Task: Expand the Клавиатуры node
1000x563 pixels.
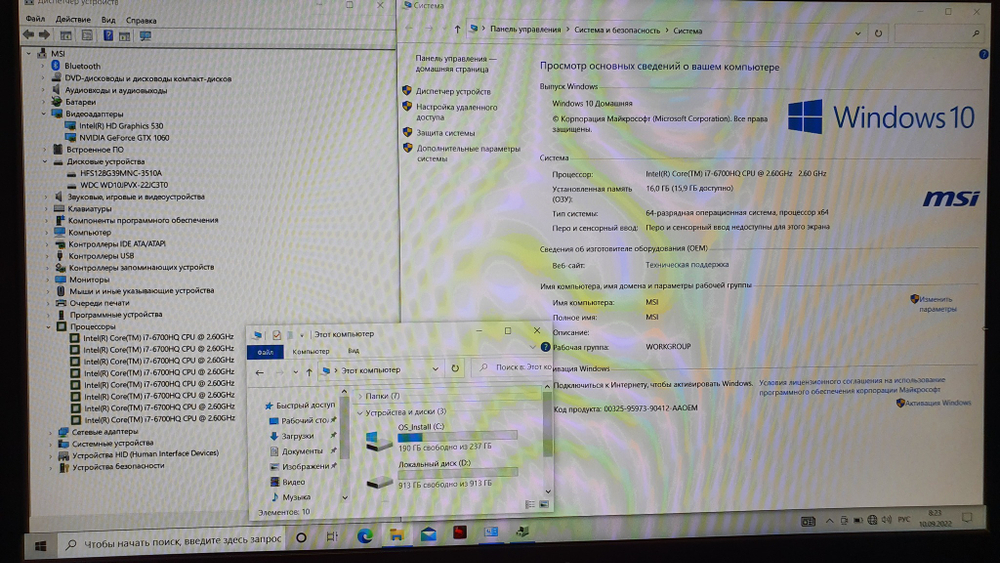Action: 47,208
